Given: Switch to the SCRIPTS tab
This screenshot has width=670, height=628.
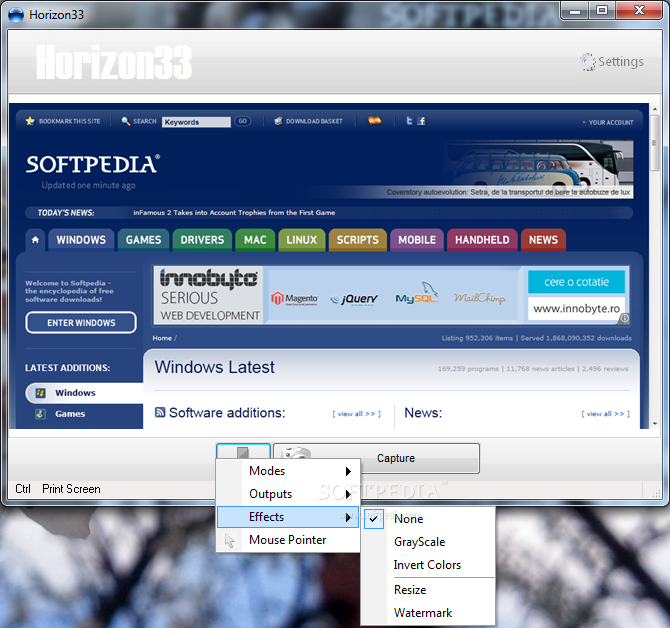Looking at the screenshot, I should click(358, 240).
